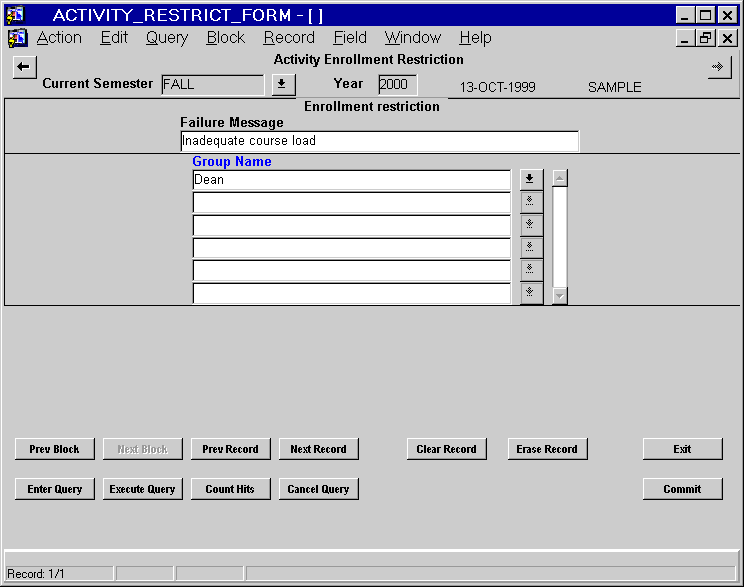This screenshot has width=744, height=587.
Task: Click the Failure Message text field
Action: coord(380,141)
